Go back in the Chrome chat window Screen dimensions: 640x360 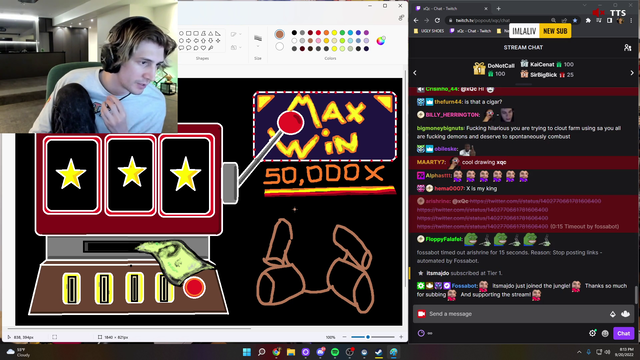pyautogui.click(x=416, y=20)
